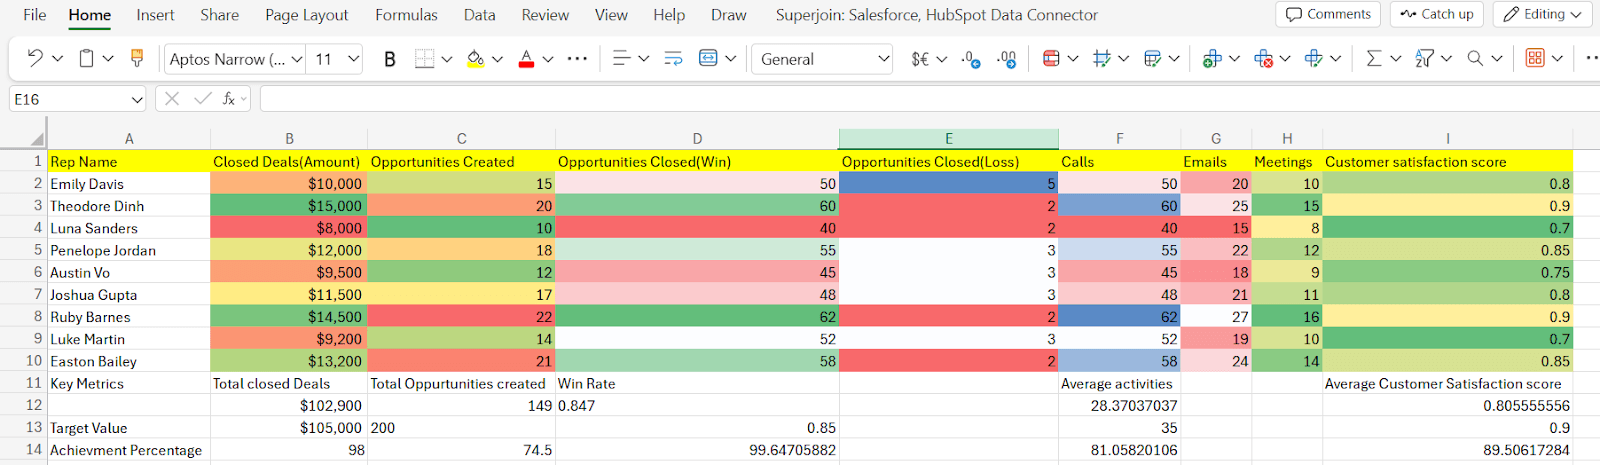
Task: Open the font name dropdown
Action: tap(297, 59)
